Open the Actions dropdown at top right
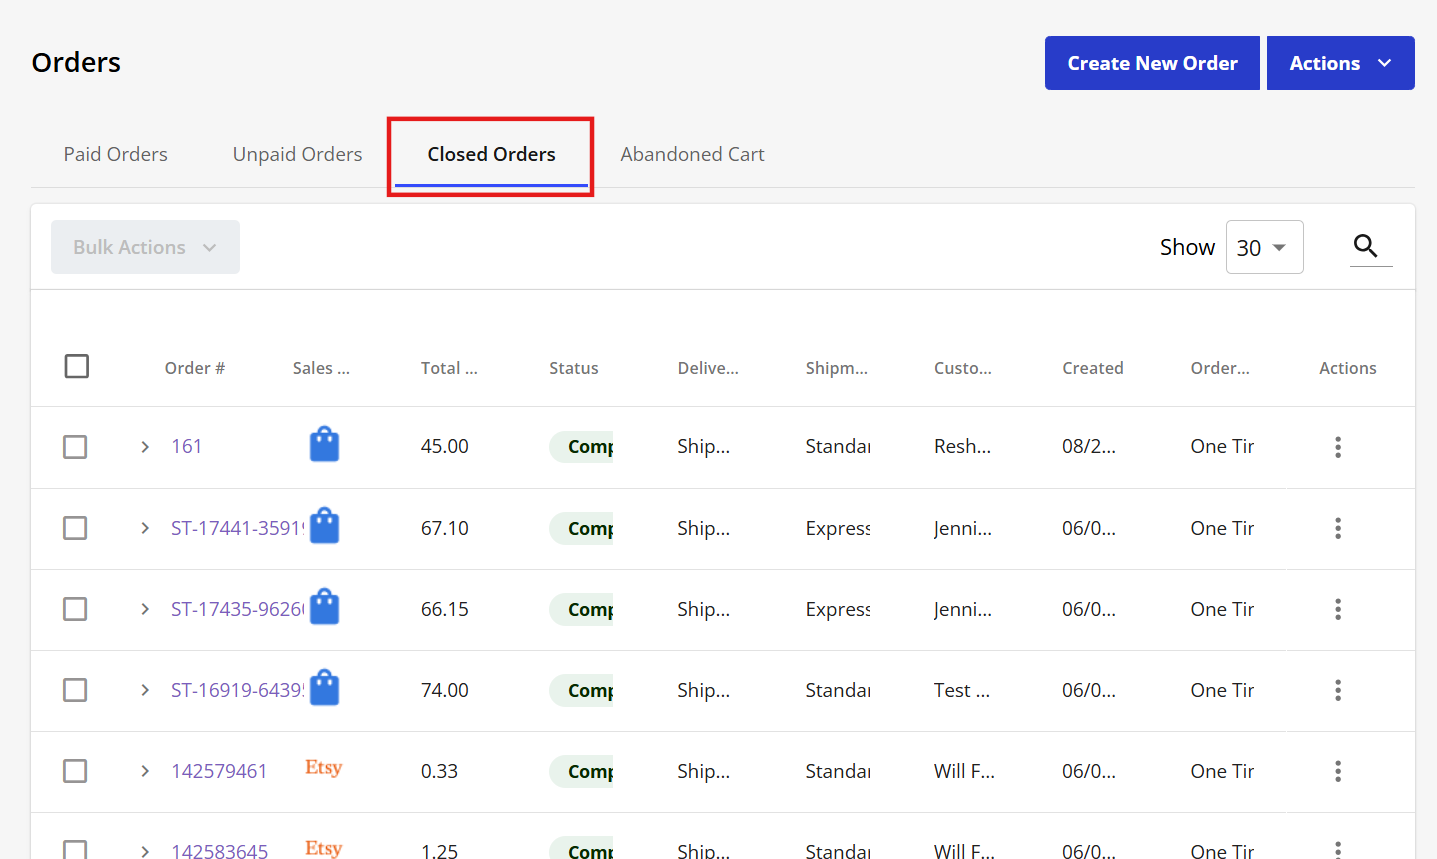The image size is (1437, 859). (x=1340, y=63)
